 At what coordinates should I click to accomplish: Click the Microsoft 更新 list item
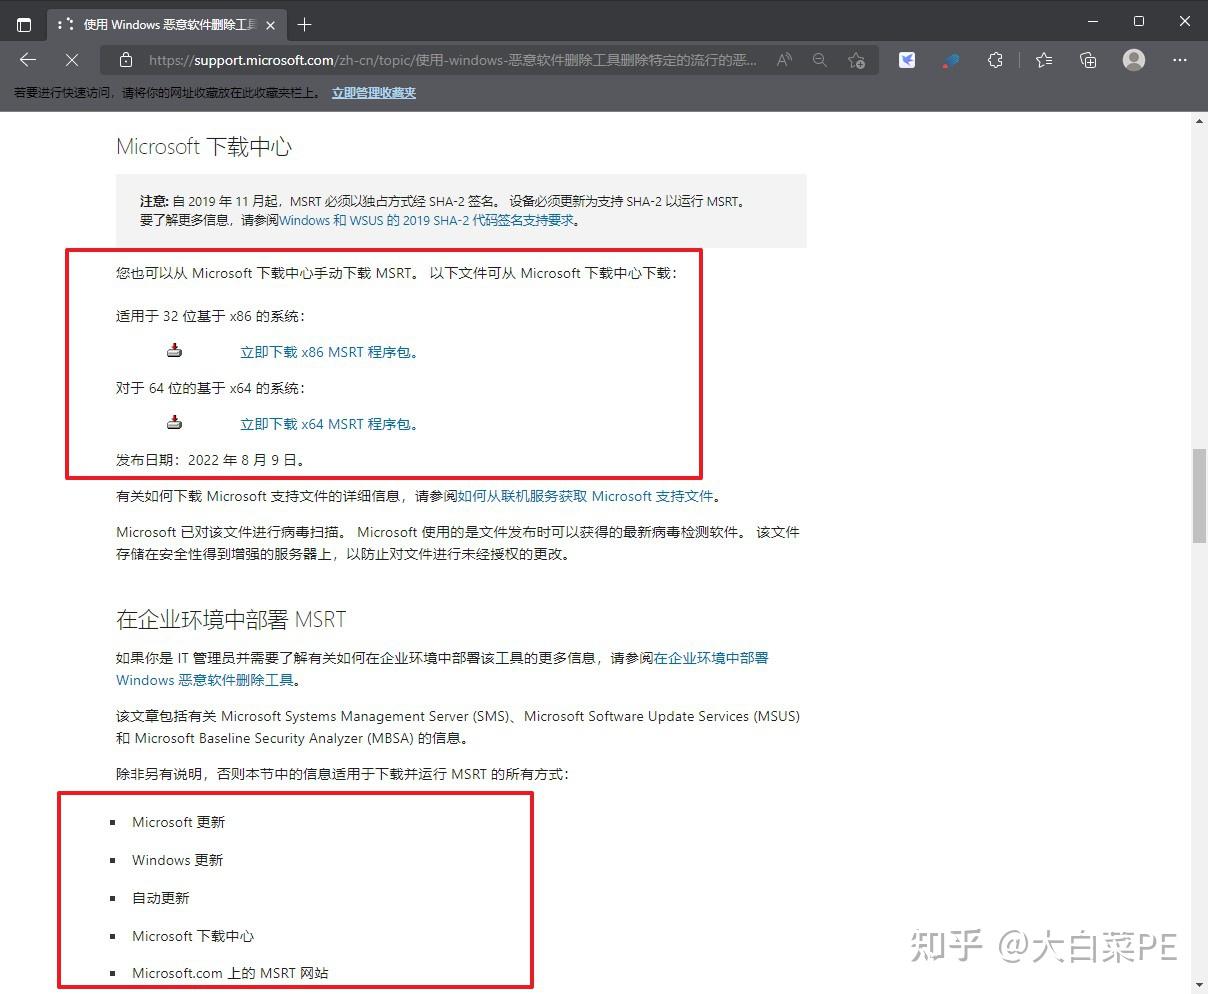(x=178, y=822)
